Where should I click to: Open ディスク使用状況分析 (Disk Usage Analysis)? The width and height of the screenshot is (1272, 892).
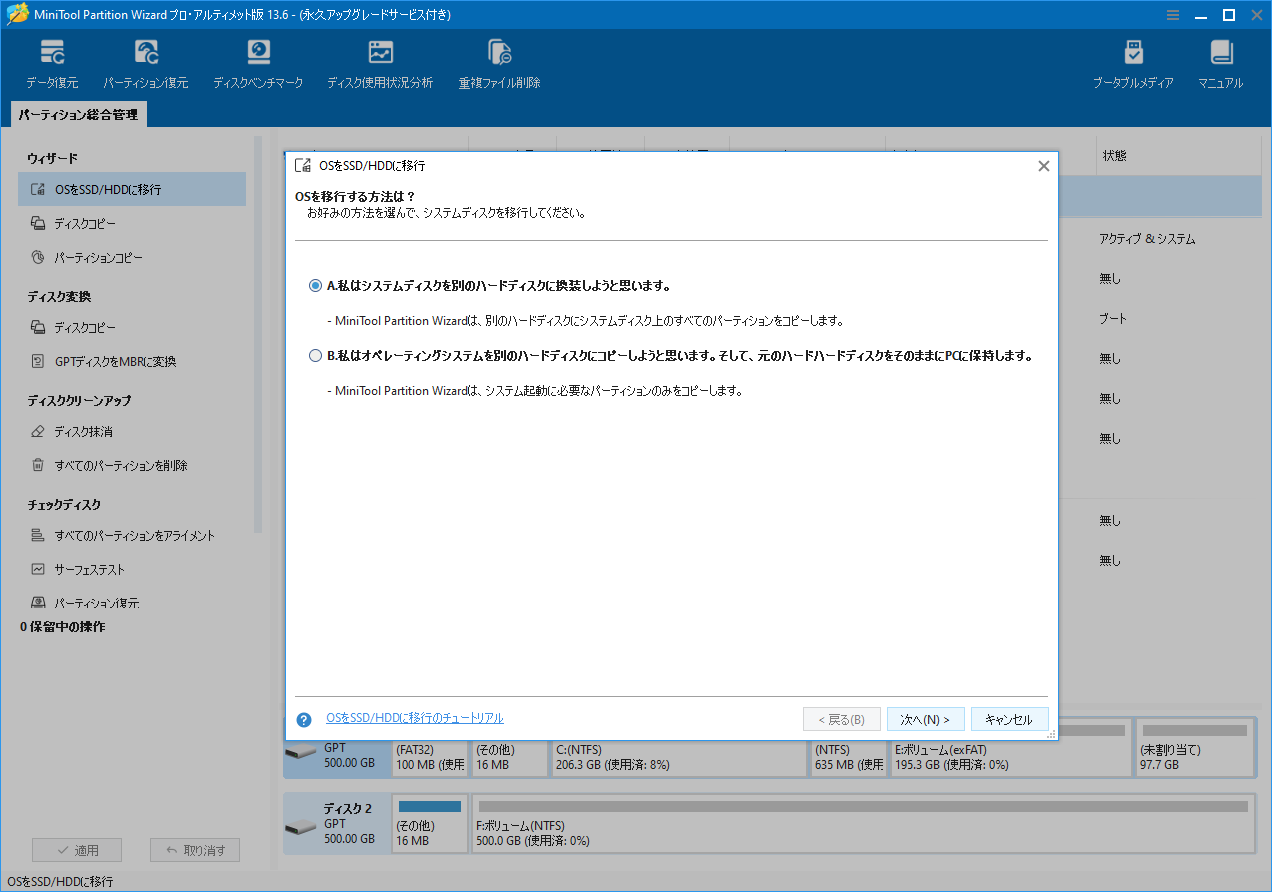coord(379,60)
